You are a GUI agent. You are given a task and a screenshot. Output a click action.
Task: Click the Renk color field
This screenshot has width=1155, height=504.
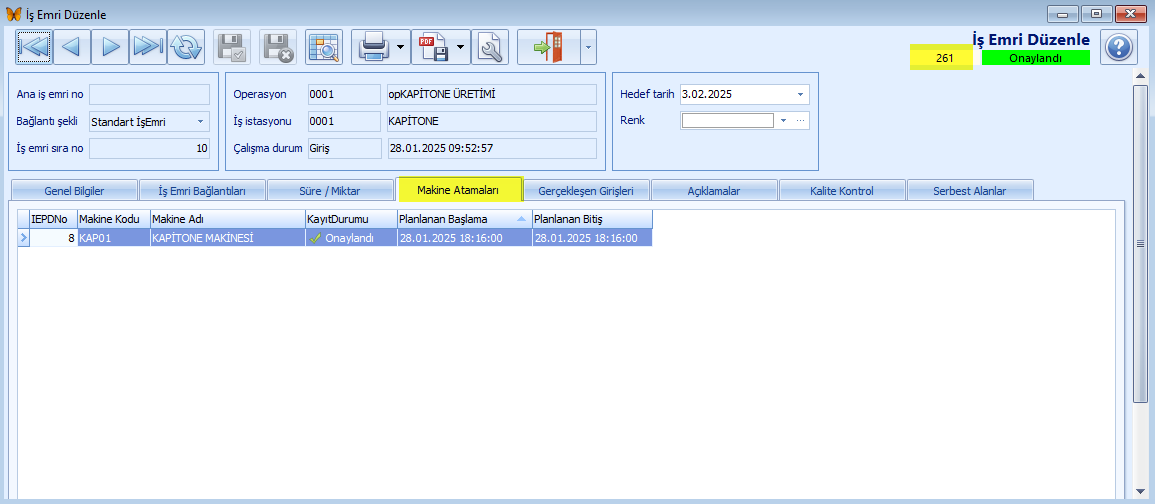click(727, 120)
